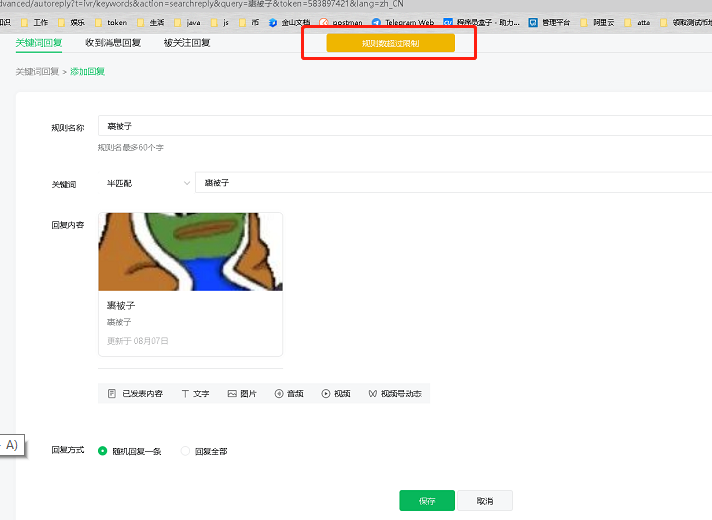
Task: Focus the 关键词 text input field
Action: 454,183
